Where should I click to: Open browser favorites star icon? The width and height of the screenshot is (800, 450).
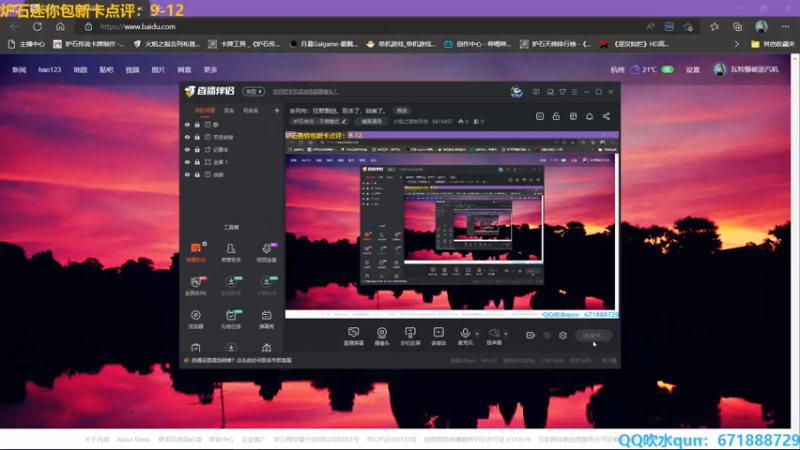(714, 27)
